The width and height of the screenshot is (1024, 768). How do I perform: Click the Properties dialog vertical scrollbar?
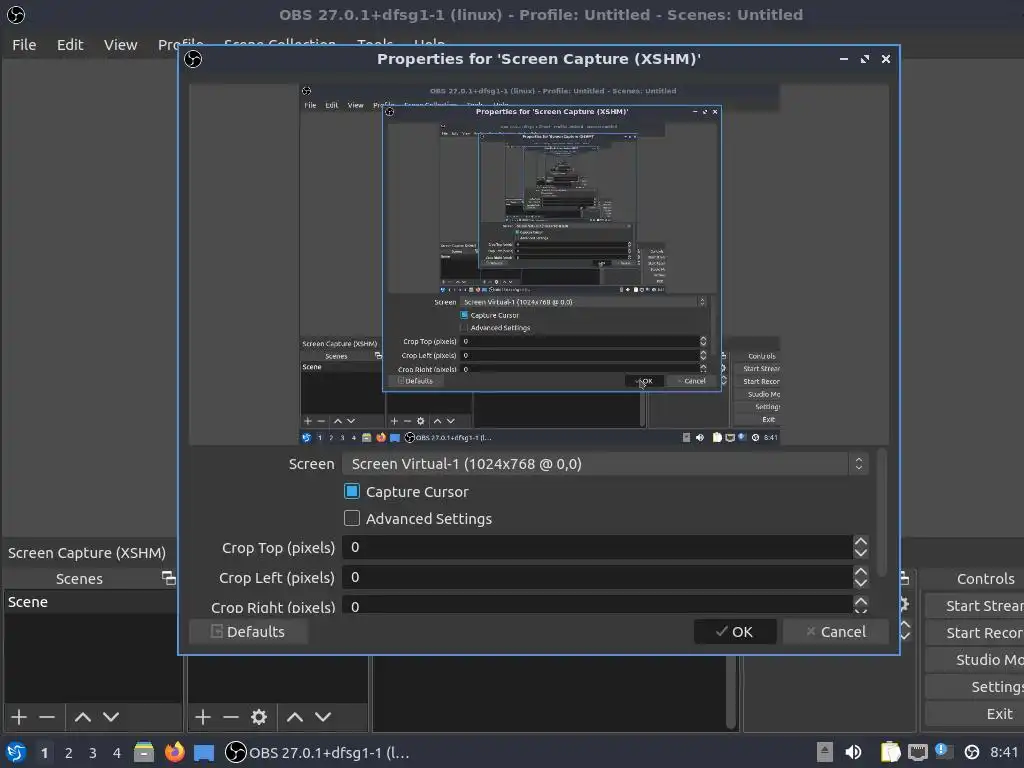point(882,513)
